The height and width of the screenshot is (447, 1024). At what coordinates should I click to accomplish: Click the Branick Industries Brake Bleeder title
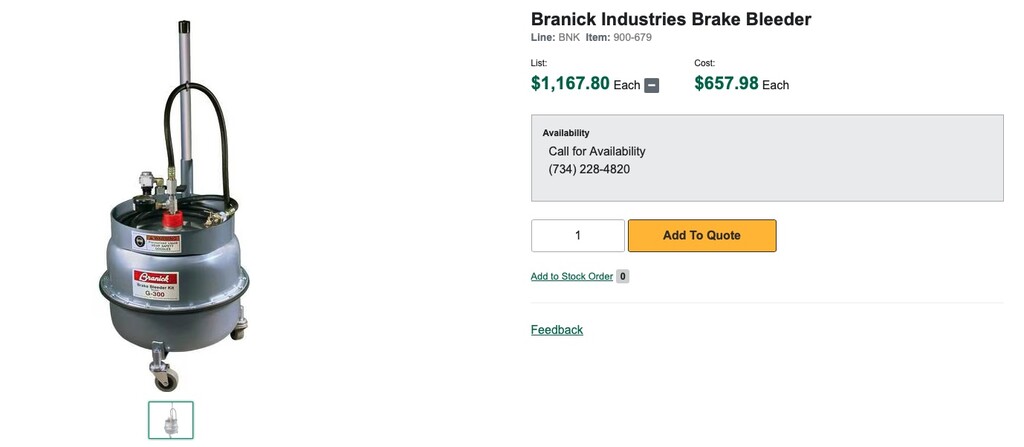670,19
